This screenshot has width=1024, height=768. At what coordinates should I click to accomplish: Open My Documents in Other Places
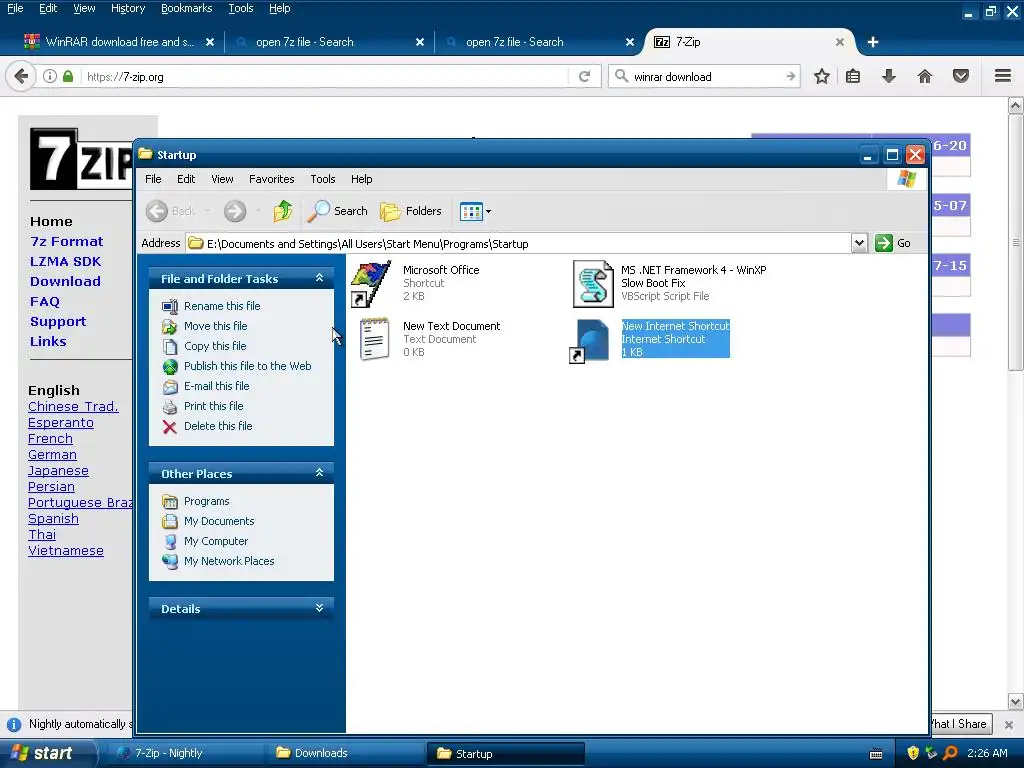pyautogui.click(x=219, y=521)
